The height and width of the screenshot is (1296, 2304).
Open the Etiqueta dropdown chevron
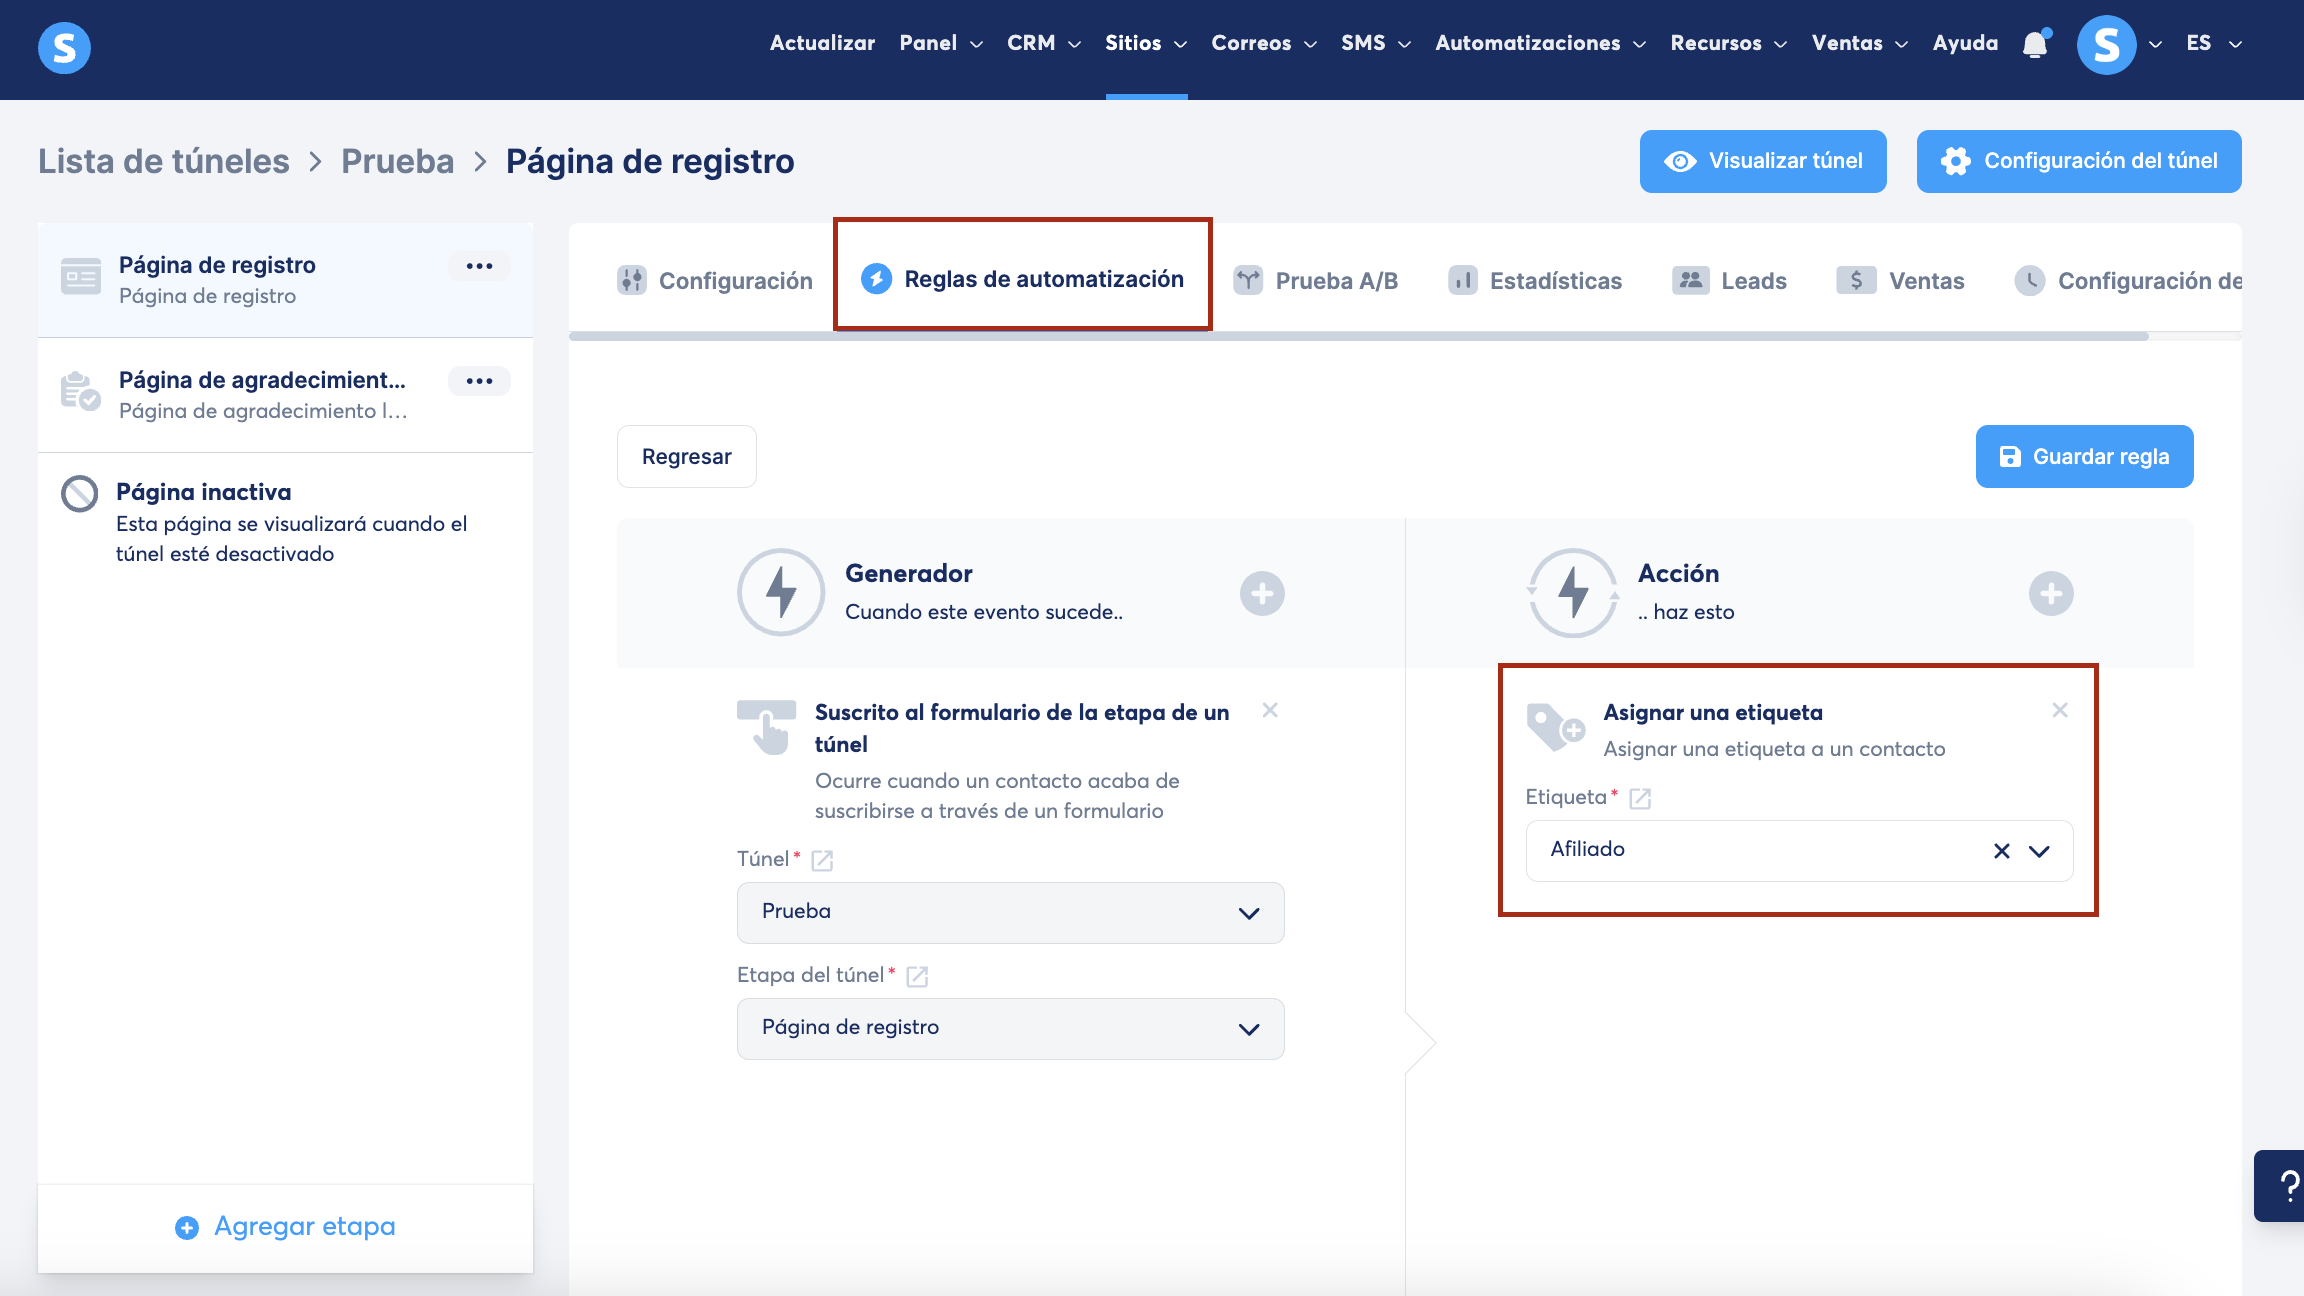click(2039, 851)
